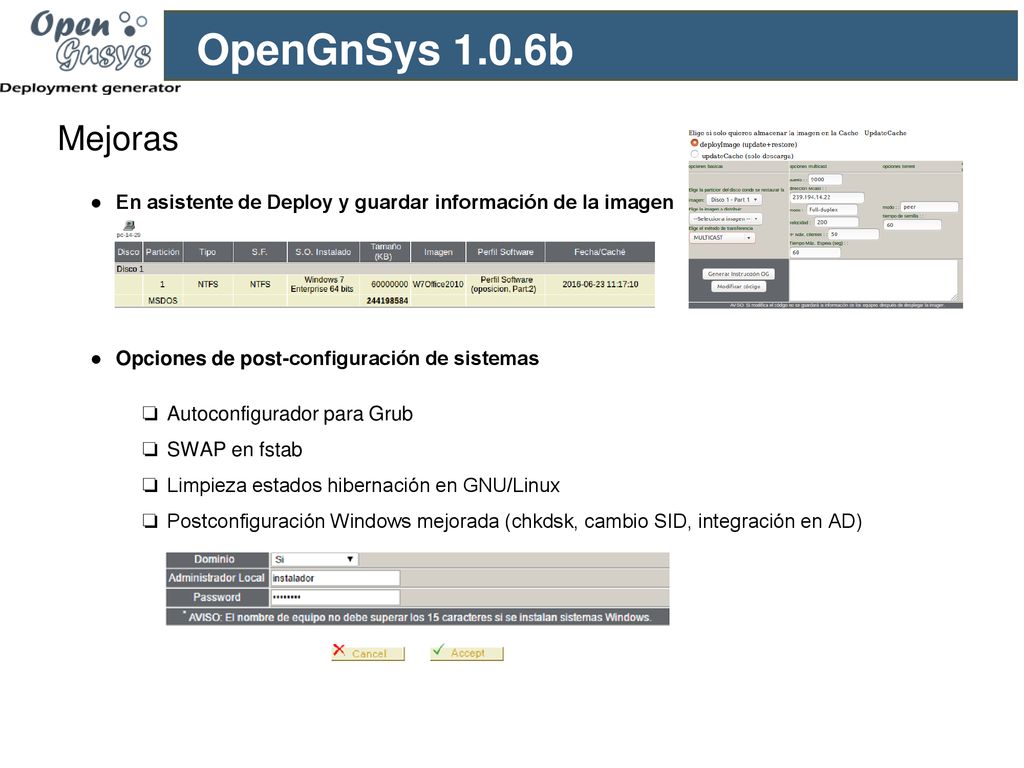This screenshot has width=1024, height=768.
Task: Select the updateCache (solo descarga) radio button
Action: coord(694,155)
